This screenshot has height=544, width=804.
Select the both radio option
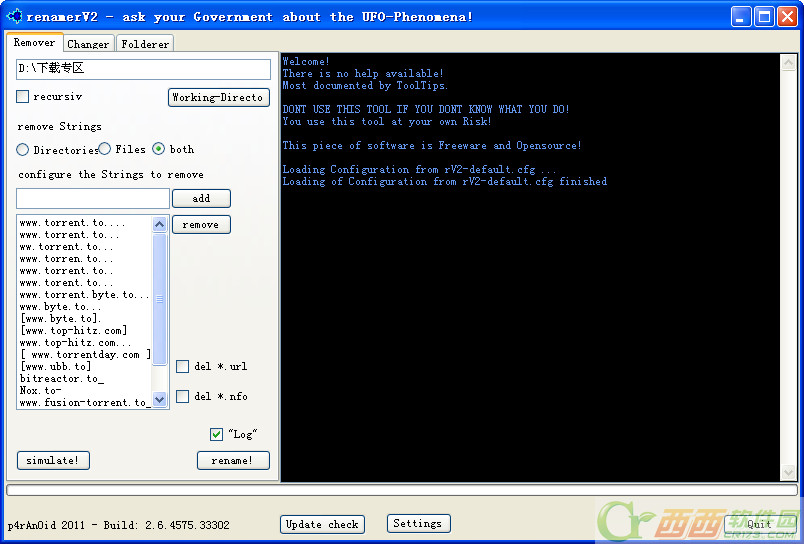coord(159,149)
